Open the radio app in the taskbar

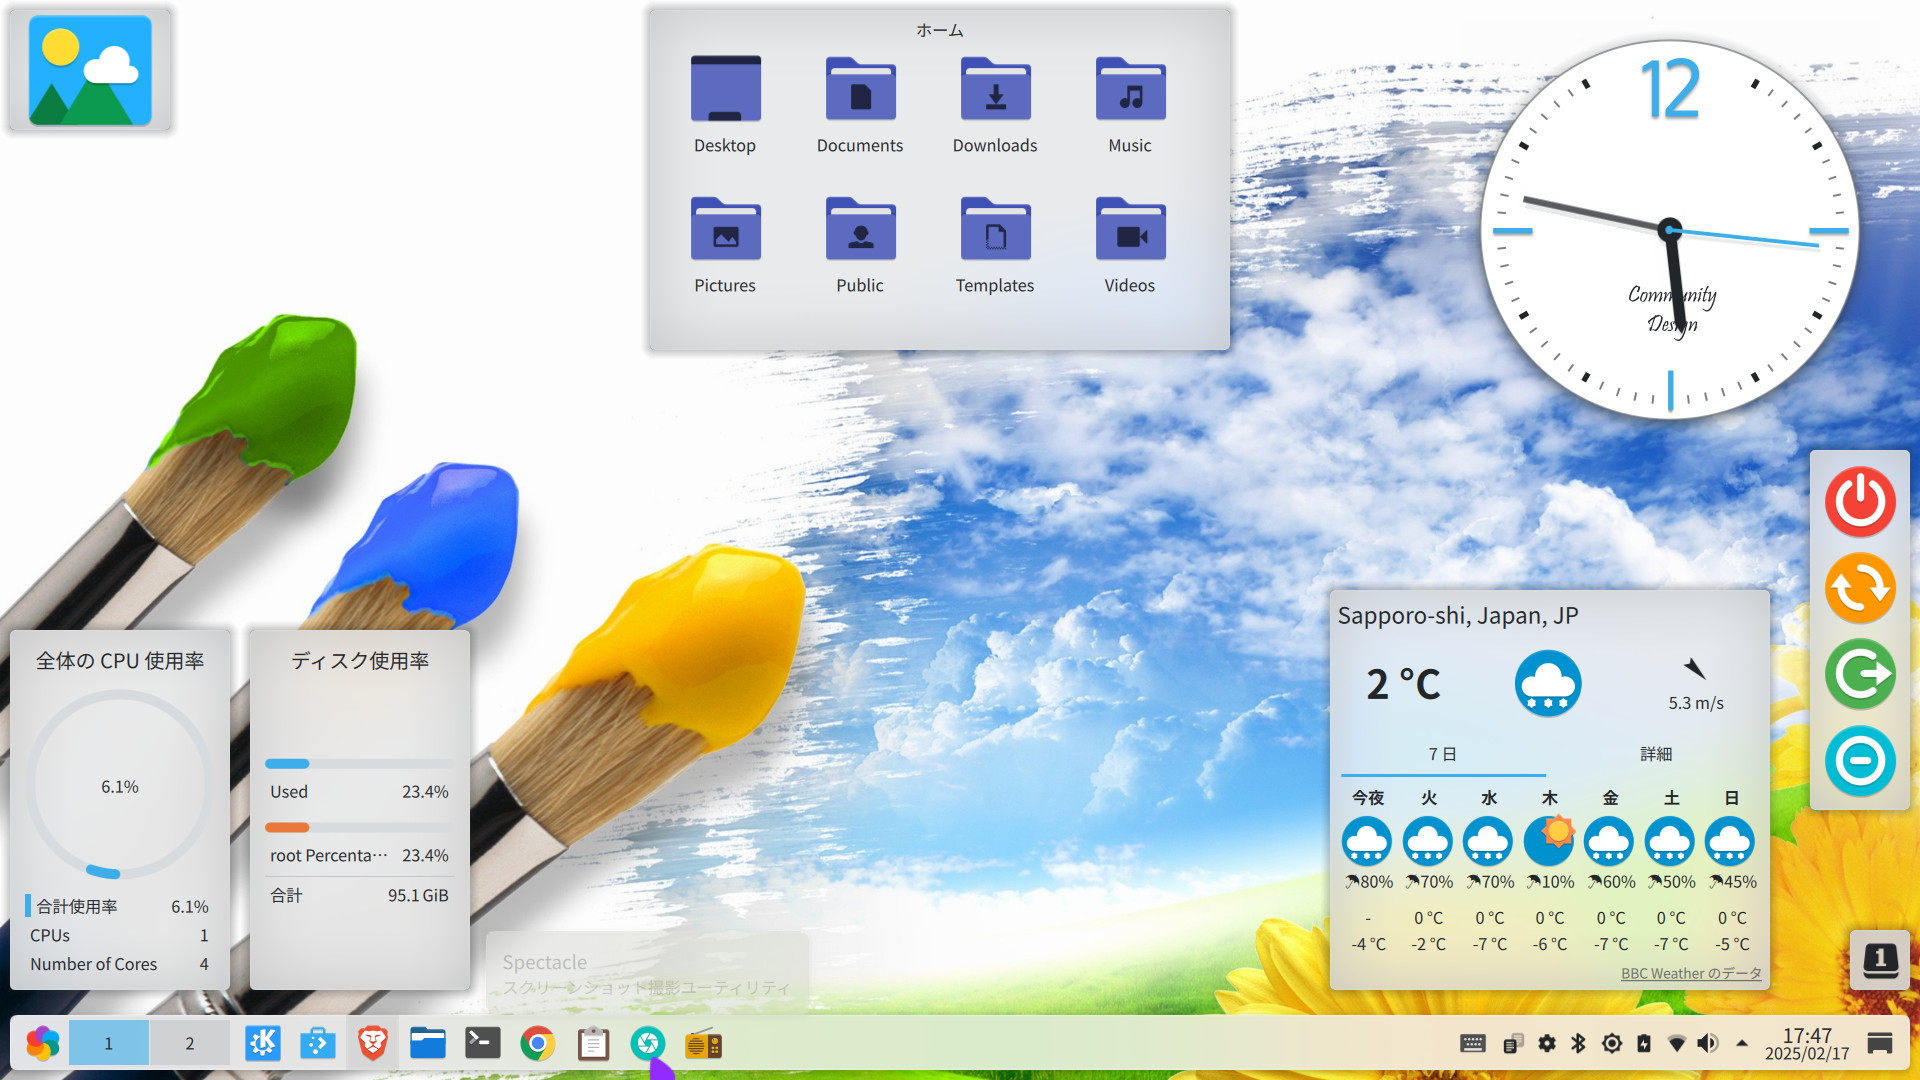pyautogui.click(x=703, y=1044)
